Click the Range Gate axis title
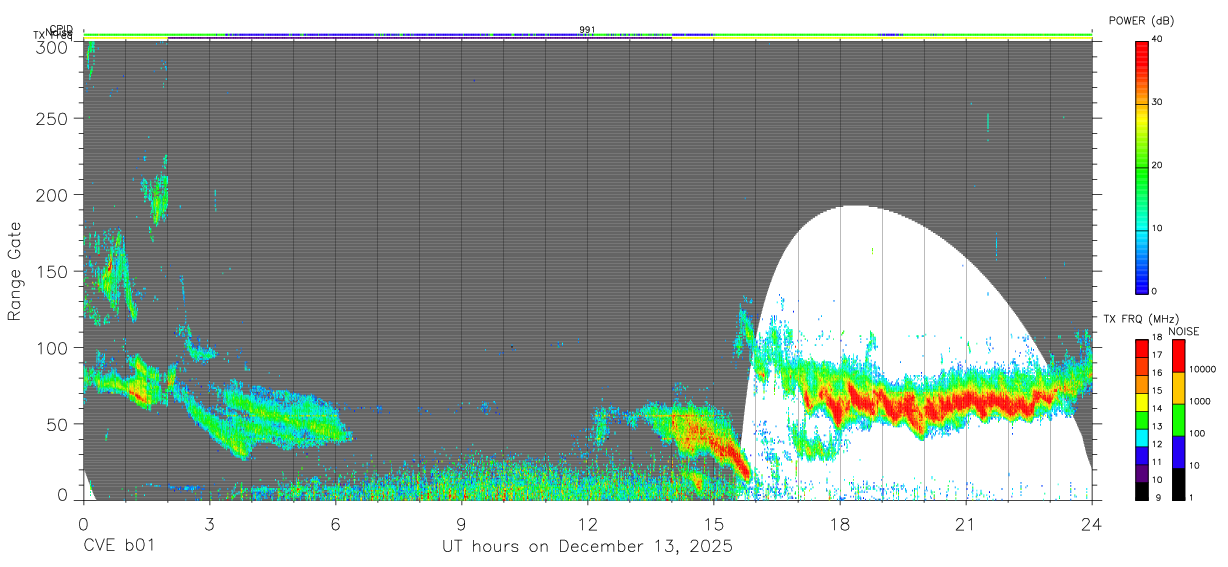Viewport: 1228px width, 567px height. (x=15, y=273)
